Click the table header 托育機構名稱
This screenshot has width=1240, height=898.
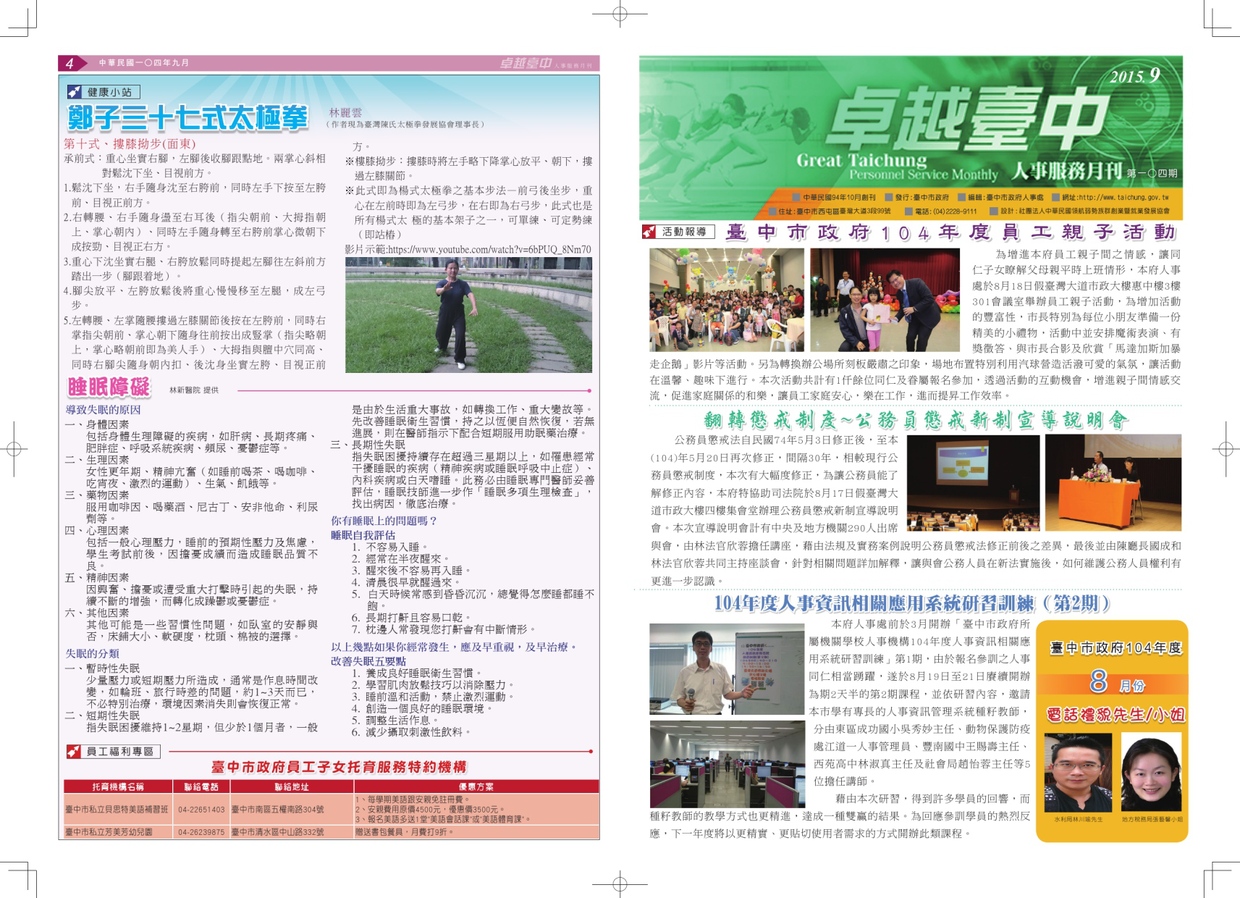tap(118, 788)
